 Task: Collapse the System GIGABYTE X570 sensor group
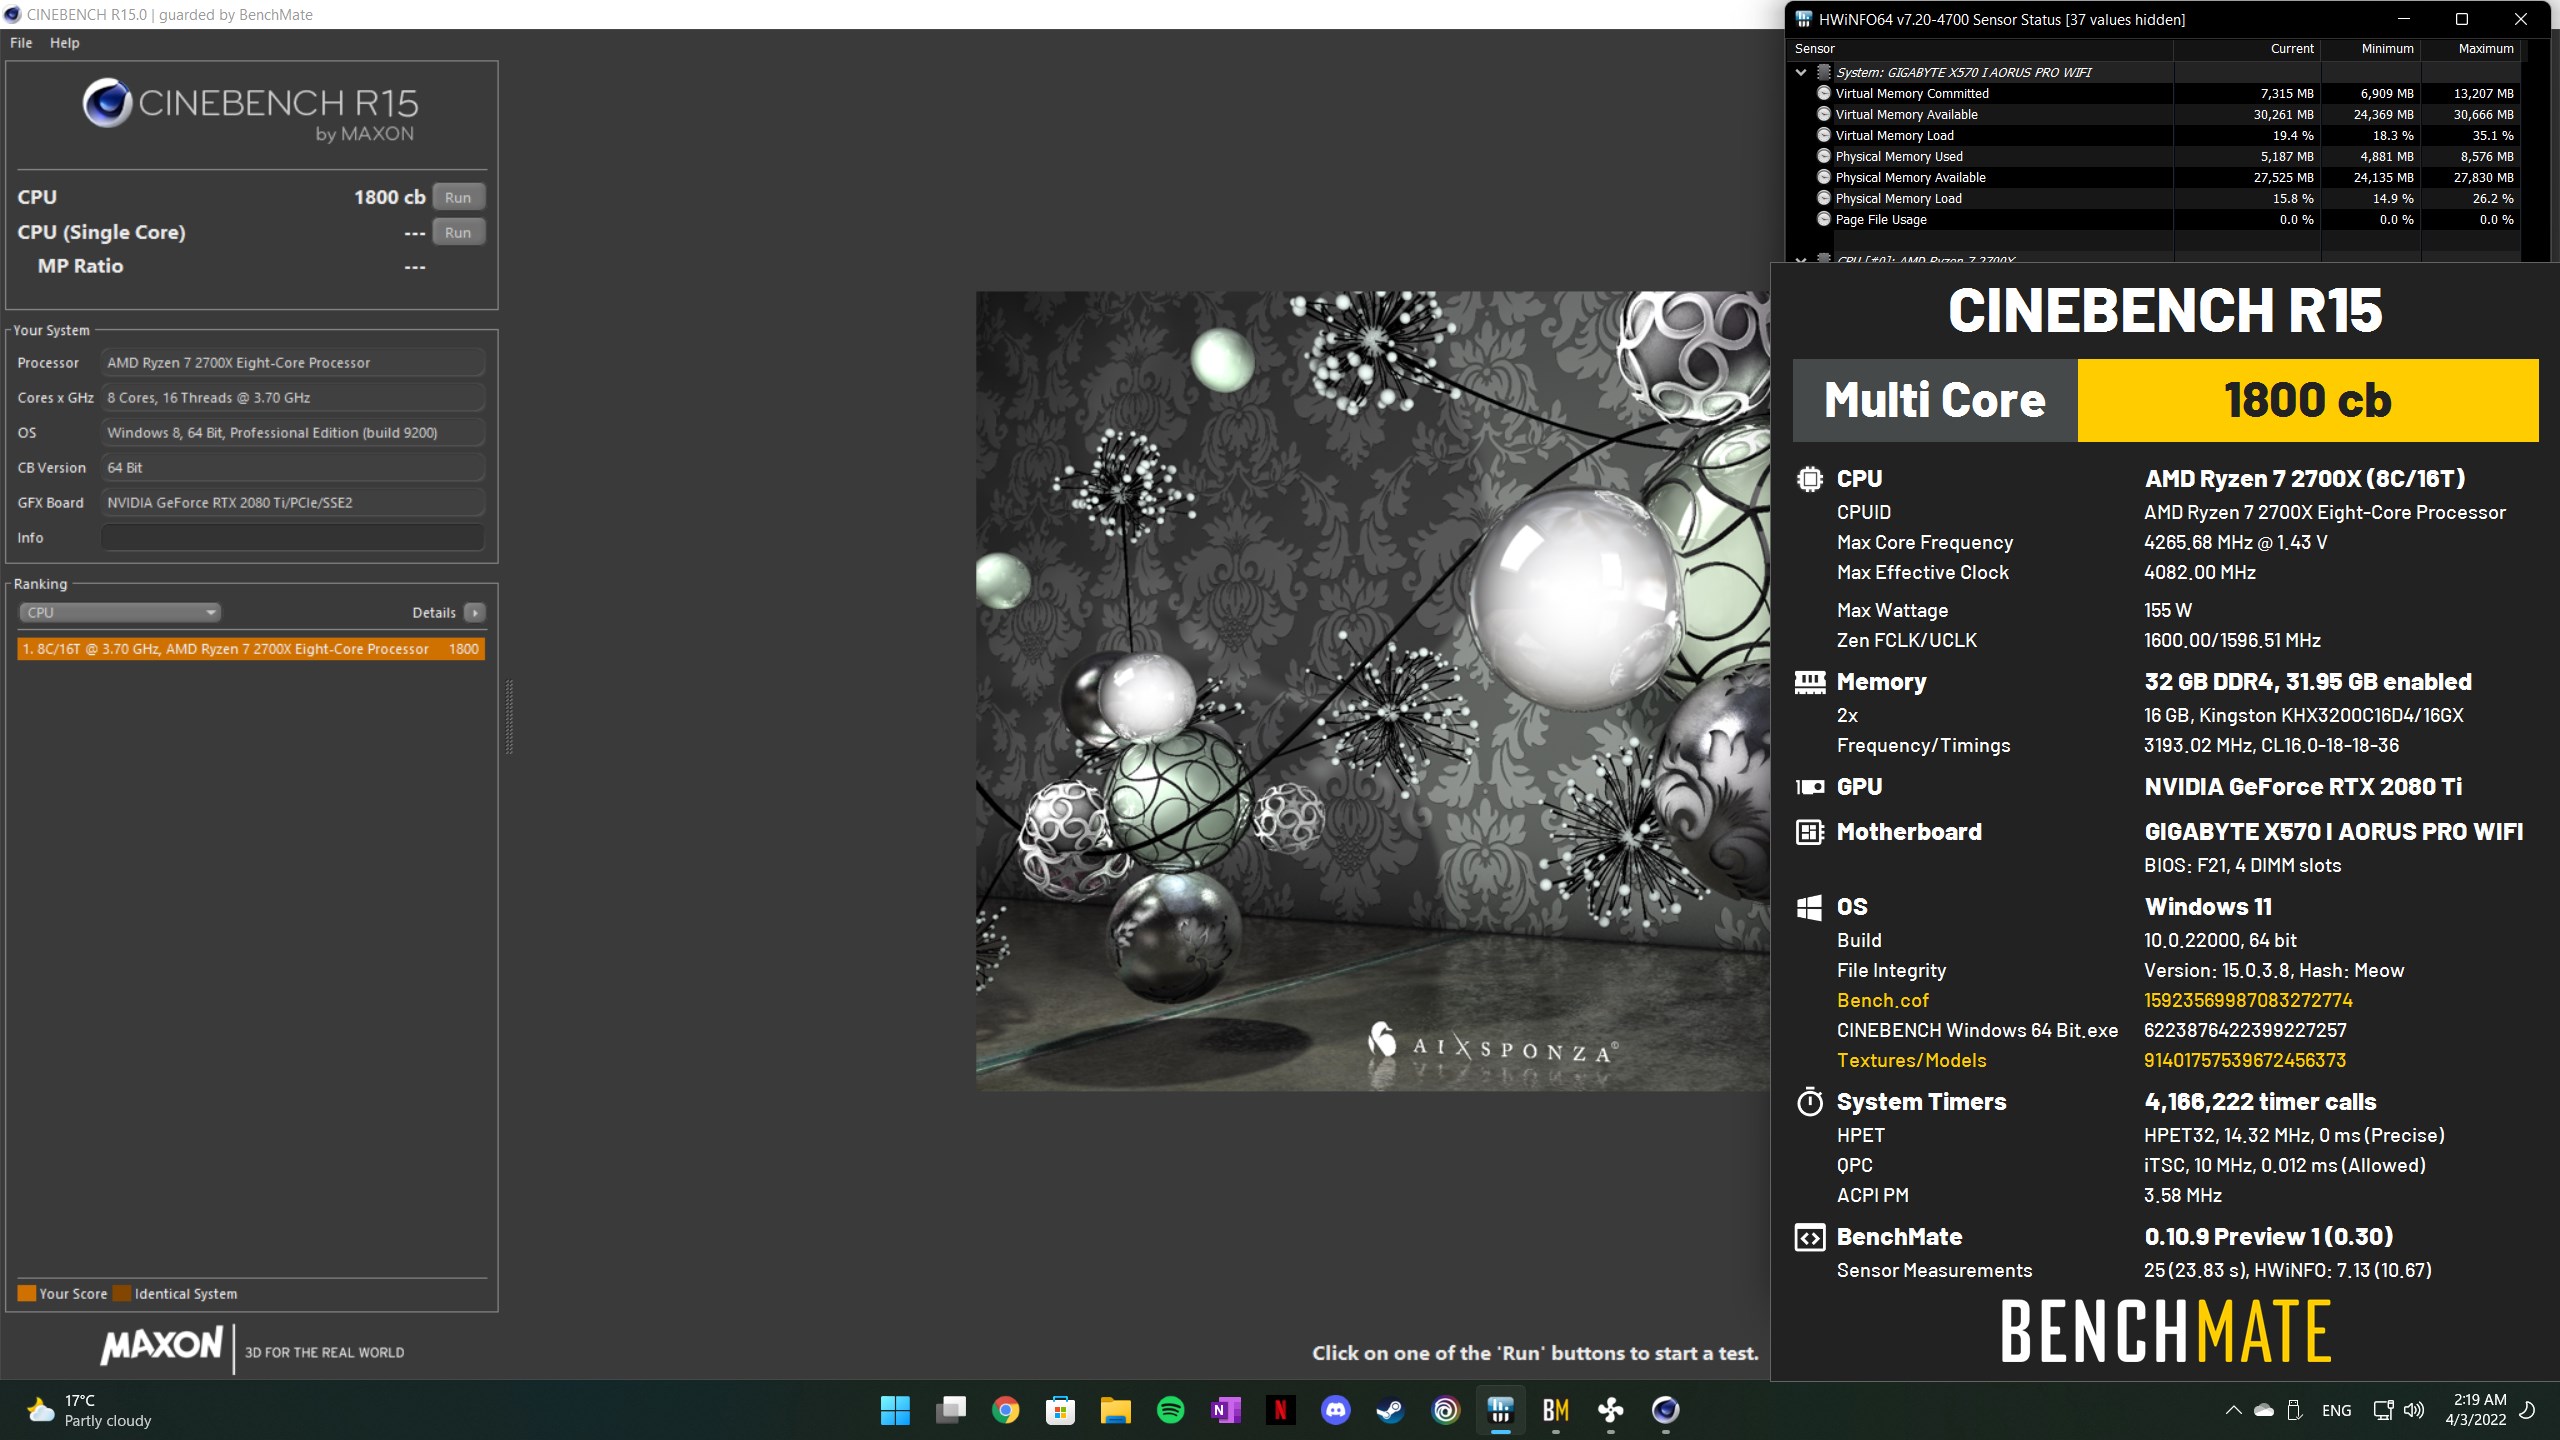pyautogui.click(x=1801, y=72)
